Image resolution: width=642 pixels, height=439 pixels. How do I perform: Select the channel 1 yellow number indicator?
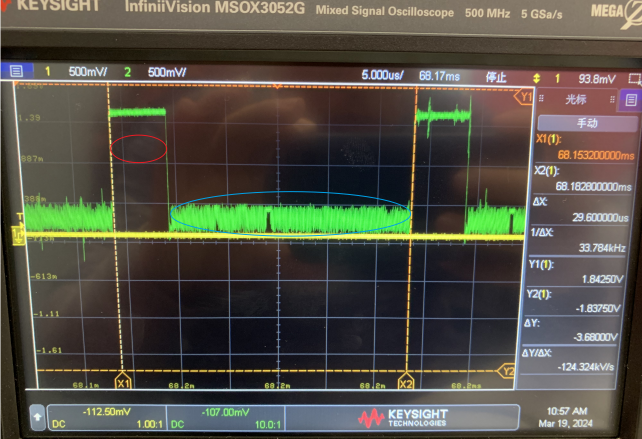tap(47, 72)
